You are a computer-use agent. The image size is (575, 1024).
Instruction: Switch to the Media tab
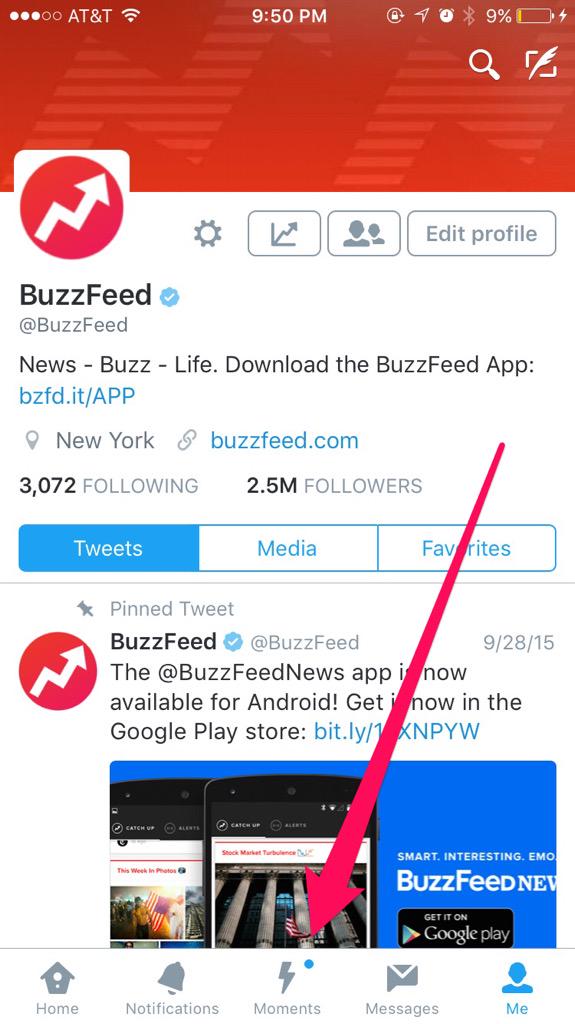point(288,548)
